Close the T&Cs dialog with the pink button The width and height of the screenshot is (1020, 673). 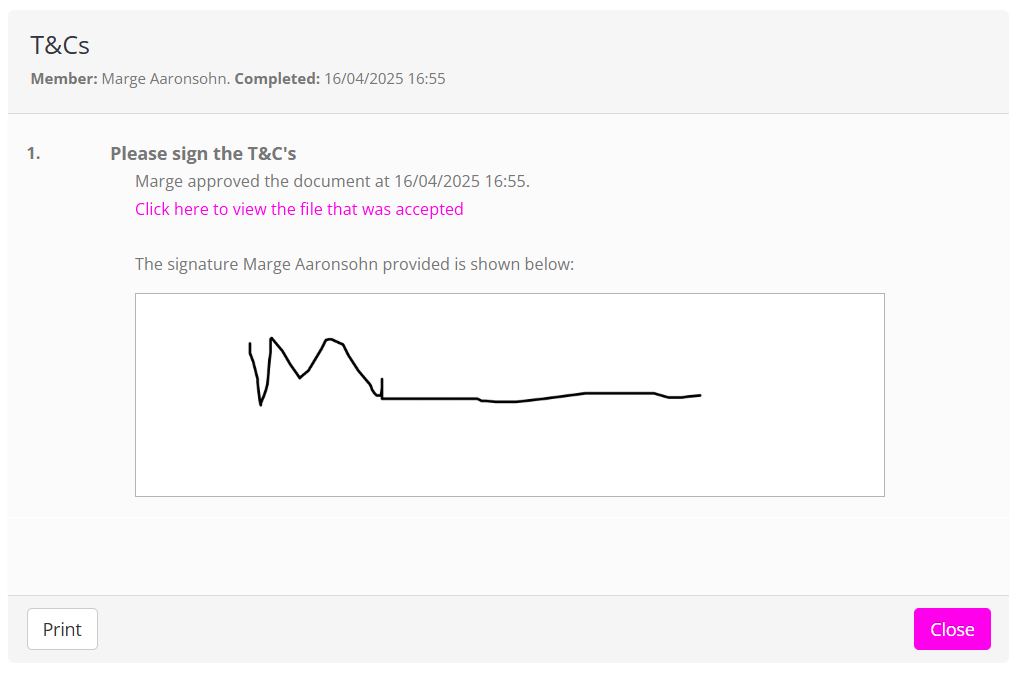[951, 629]
